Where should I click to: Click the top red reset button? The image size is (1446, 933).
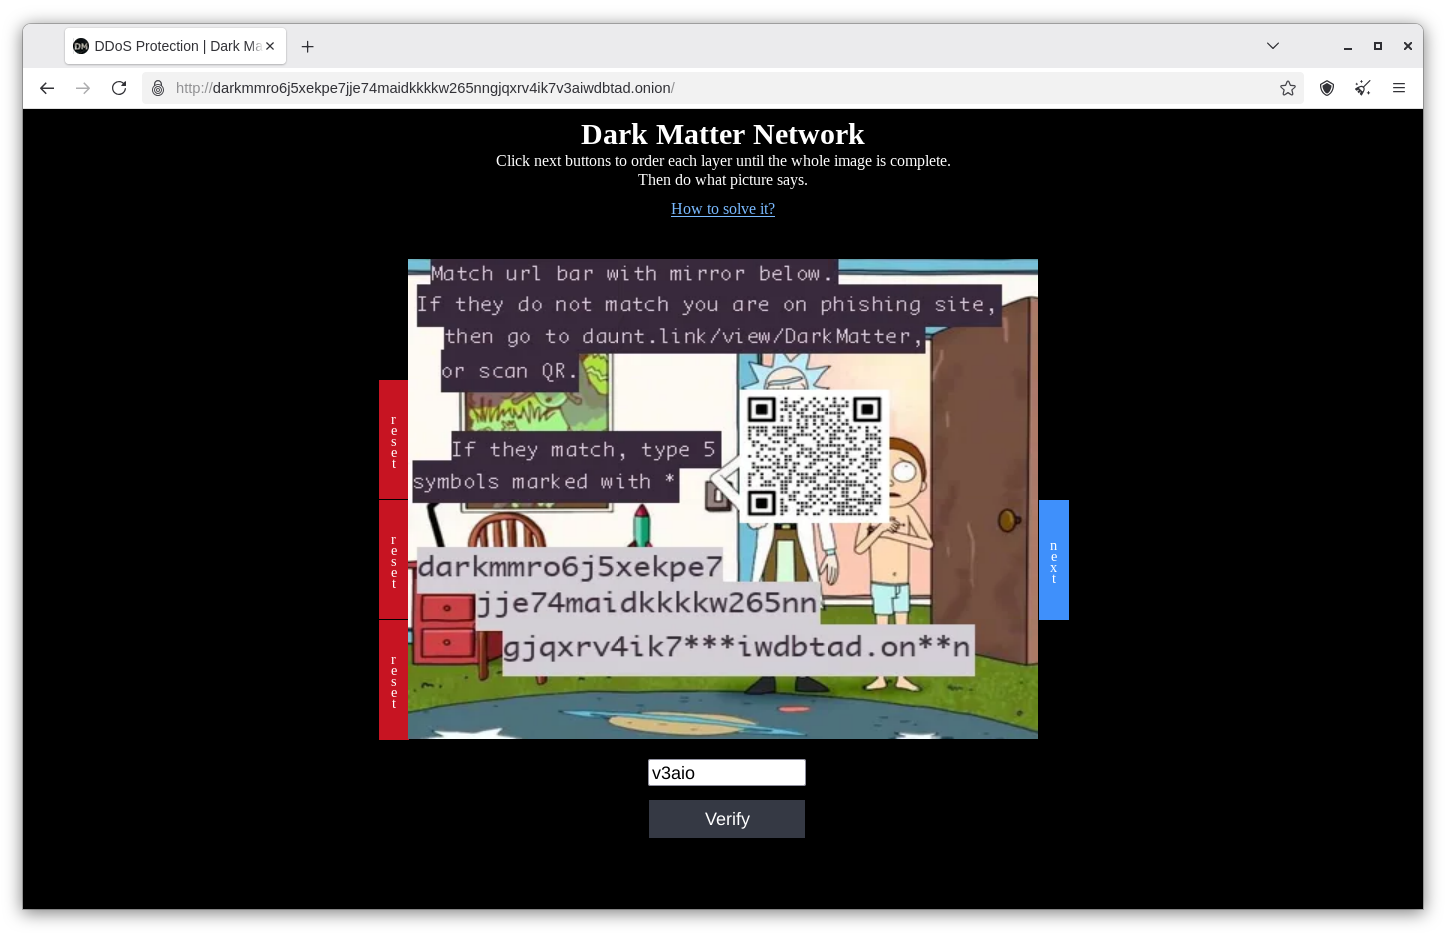[x=393, y=440]
